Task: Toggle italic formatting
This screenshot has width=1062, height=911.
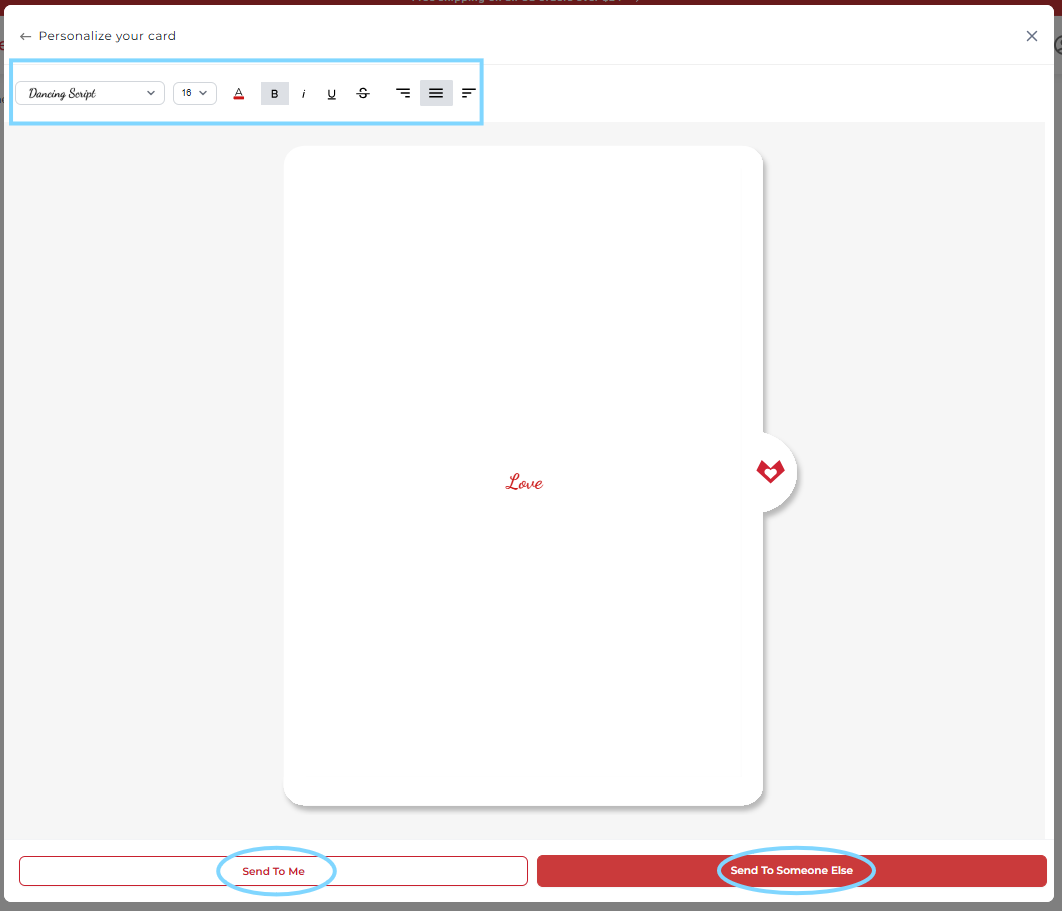Action: click(304, 94)
